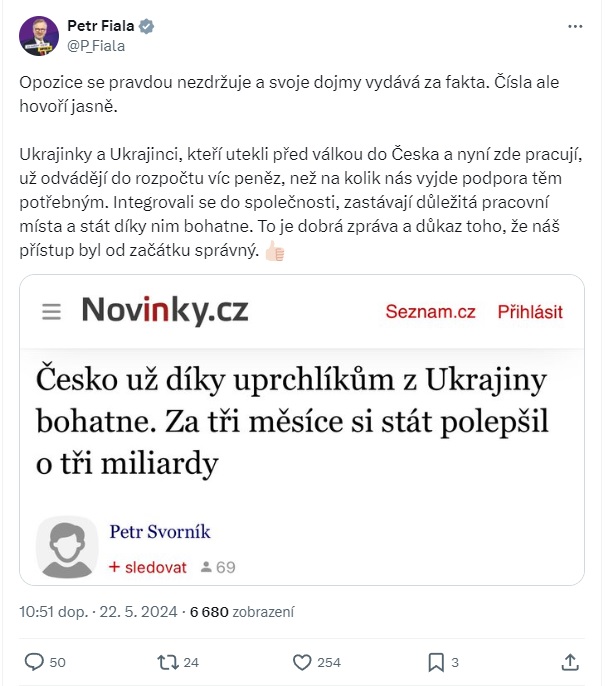
Task: Click the blue verified badge
Action: click(146, 26)
